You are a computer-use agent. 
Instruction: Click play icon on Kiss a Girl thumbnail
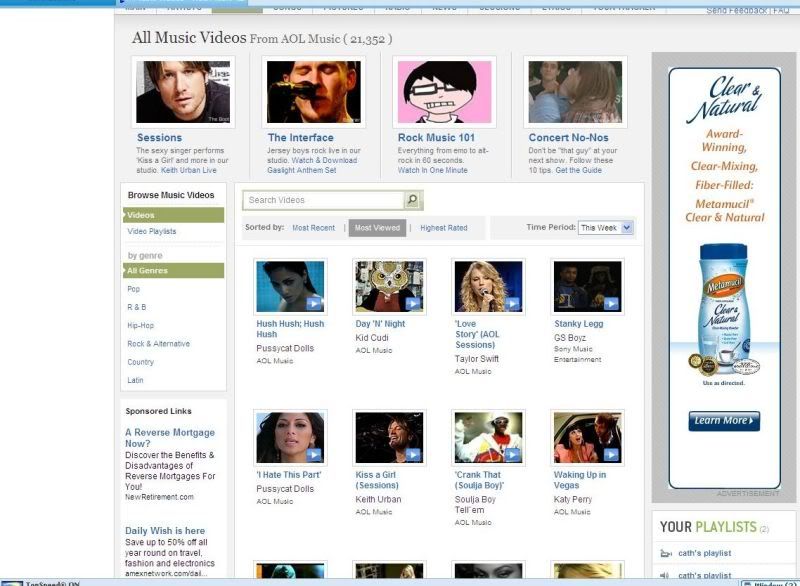click(x=413, y=454)
